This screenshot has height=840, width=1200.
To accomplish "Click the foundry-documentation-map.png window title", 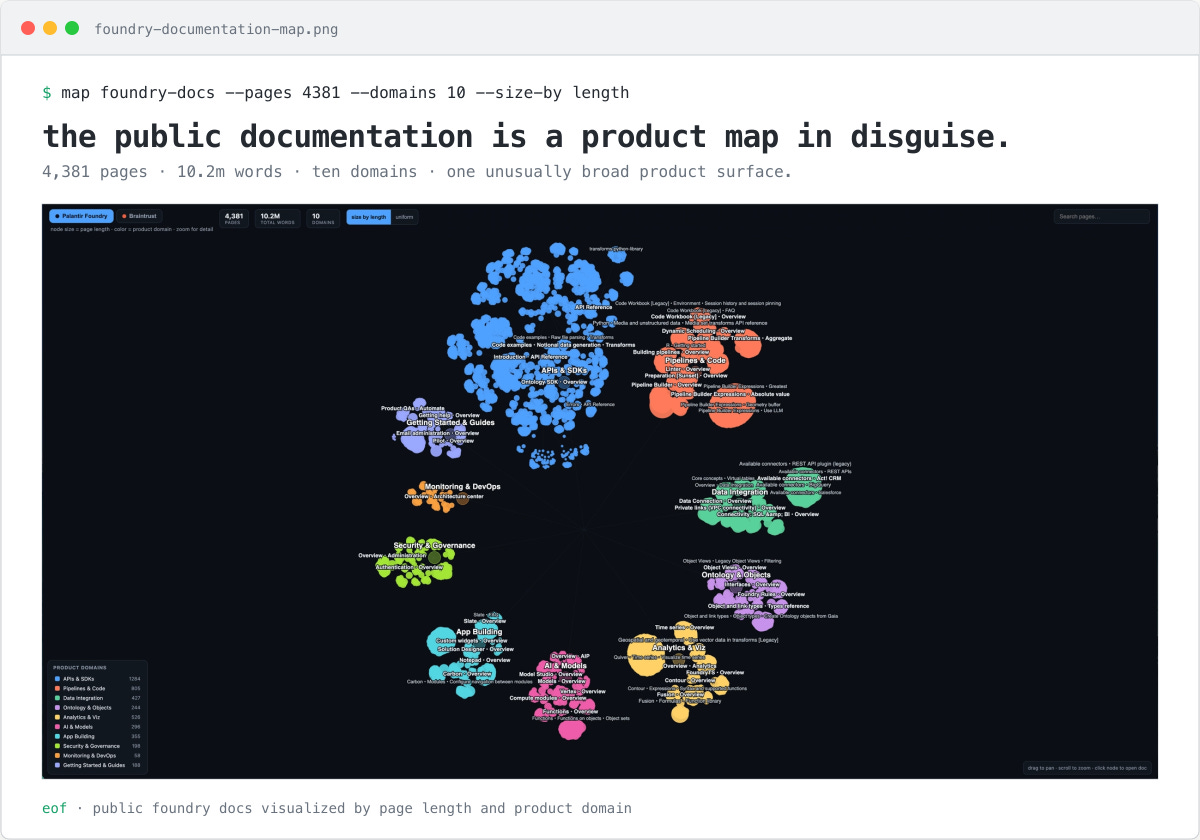I will (x=216, y=29).
